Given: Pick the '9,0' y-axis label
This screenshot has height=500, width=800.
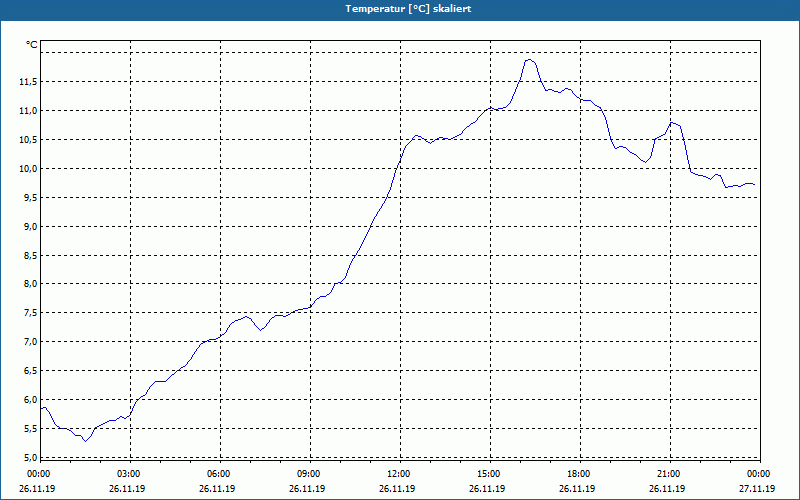Looking at the screenshot, I should (x=30, y=227).
